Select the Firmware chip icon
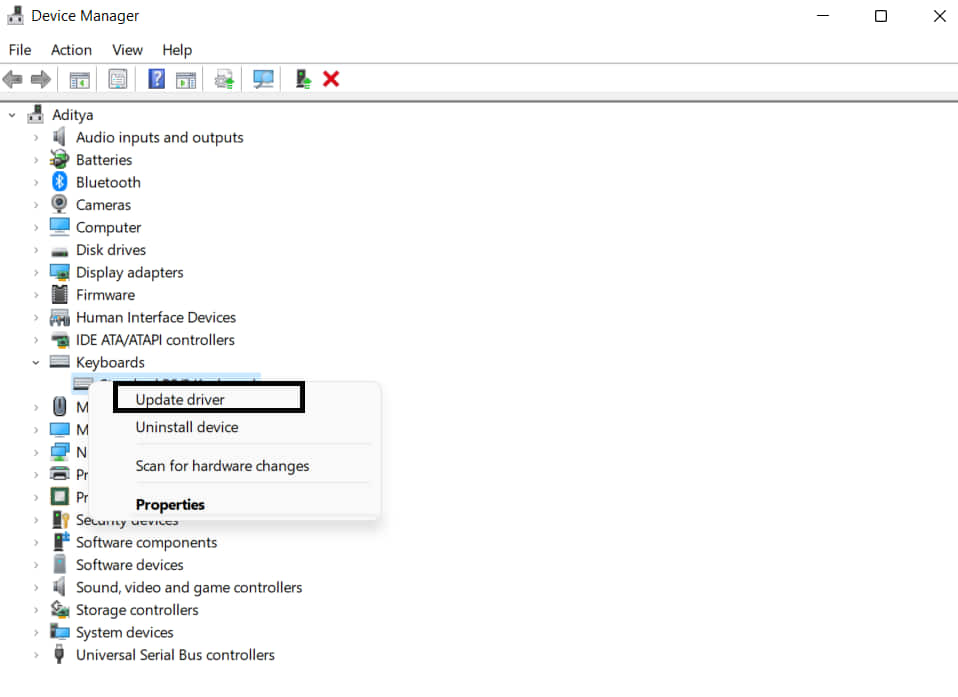 tap(59, 294)
